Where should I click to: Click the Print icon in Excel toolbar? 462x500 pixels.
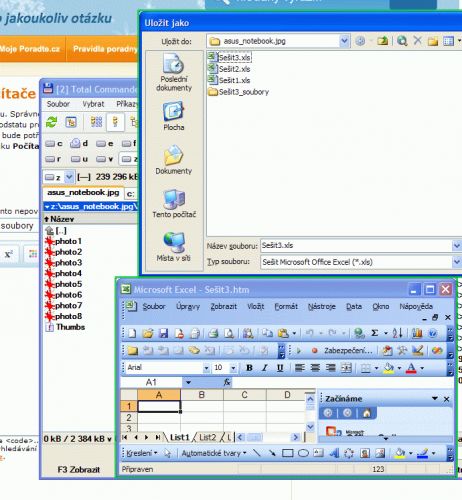point(213,333)
